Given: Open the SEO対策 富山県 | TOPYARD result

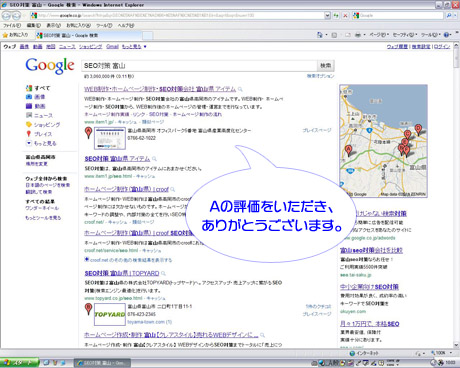Looking at the screenshot, I should tap(122, 273).
